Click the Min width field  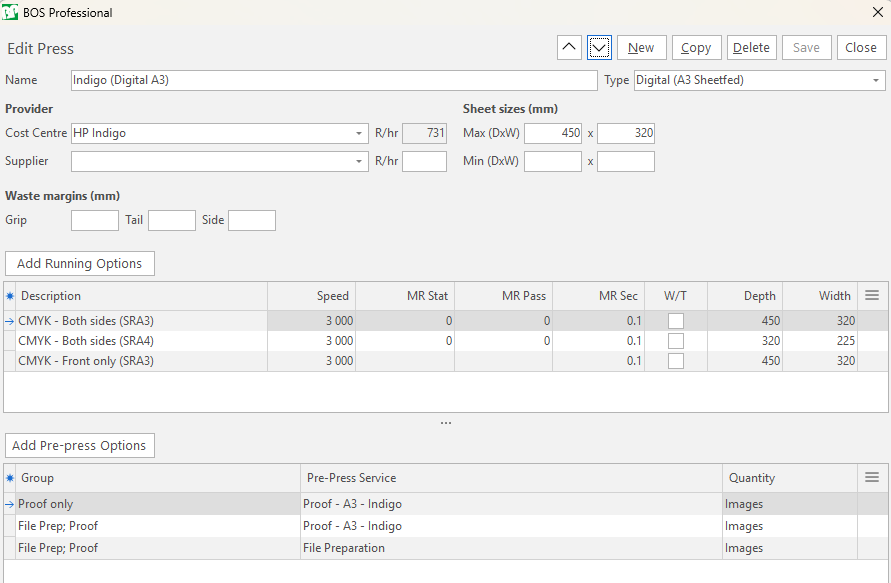[626, 161]
